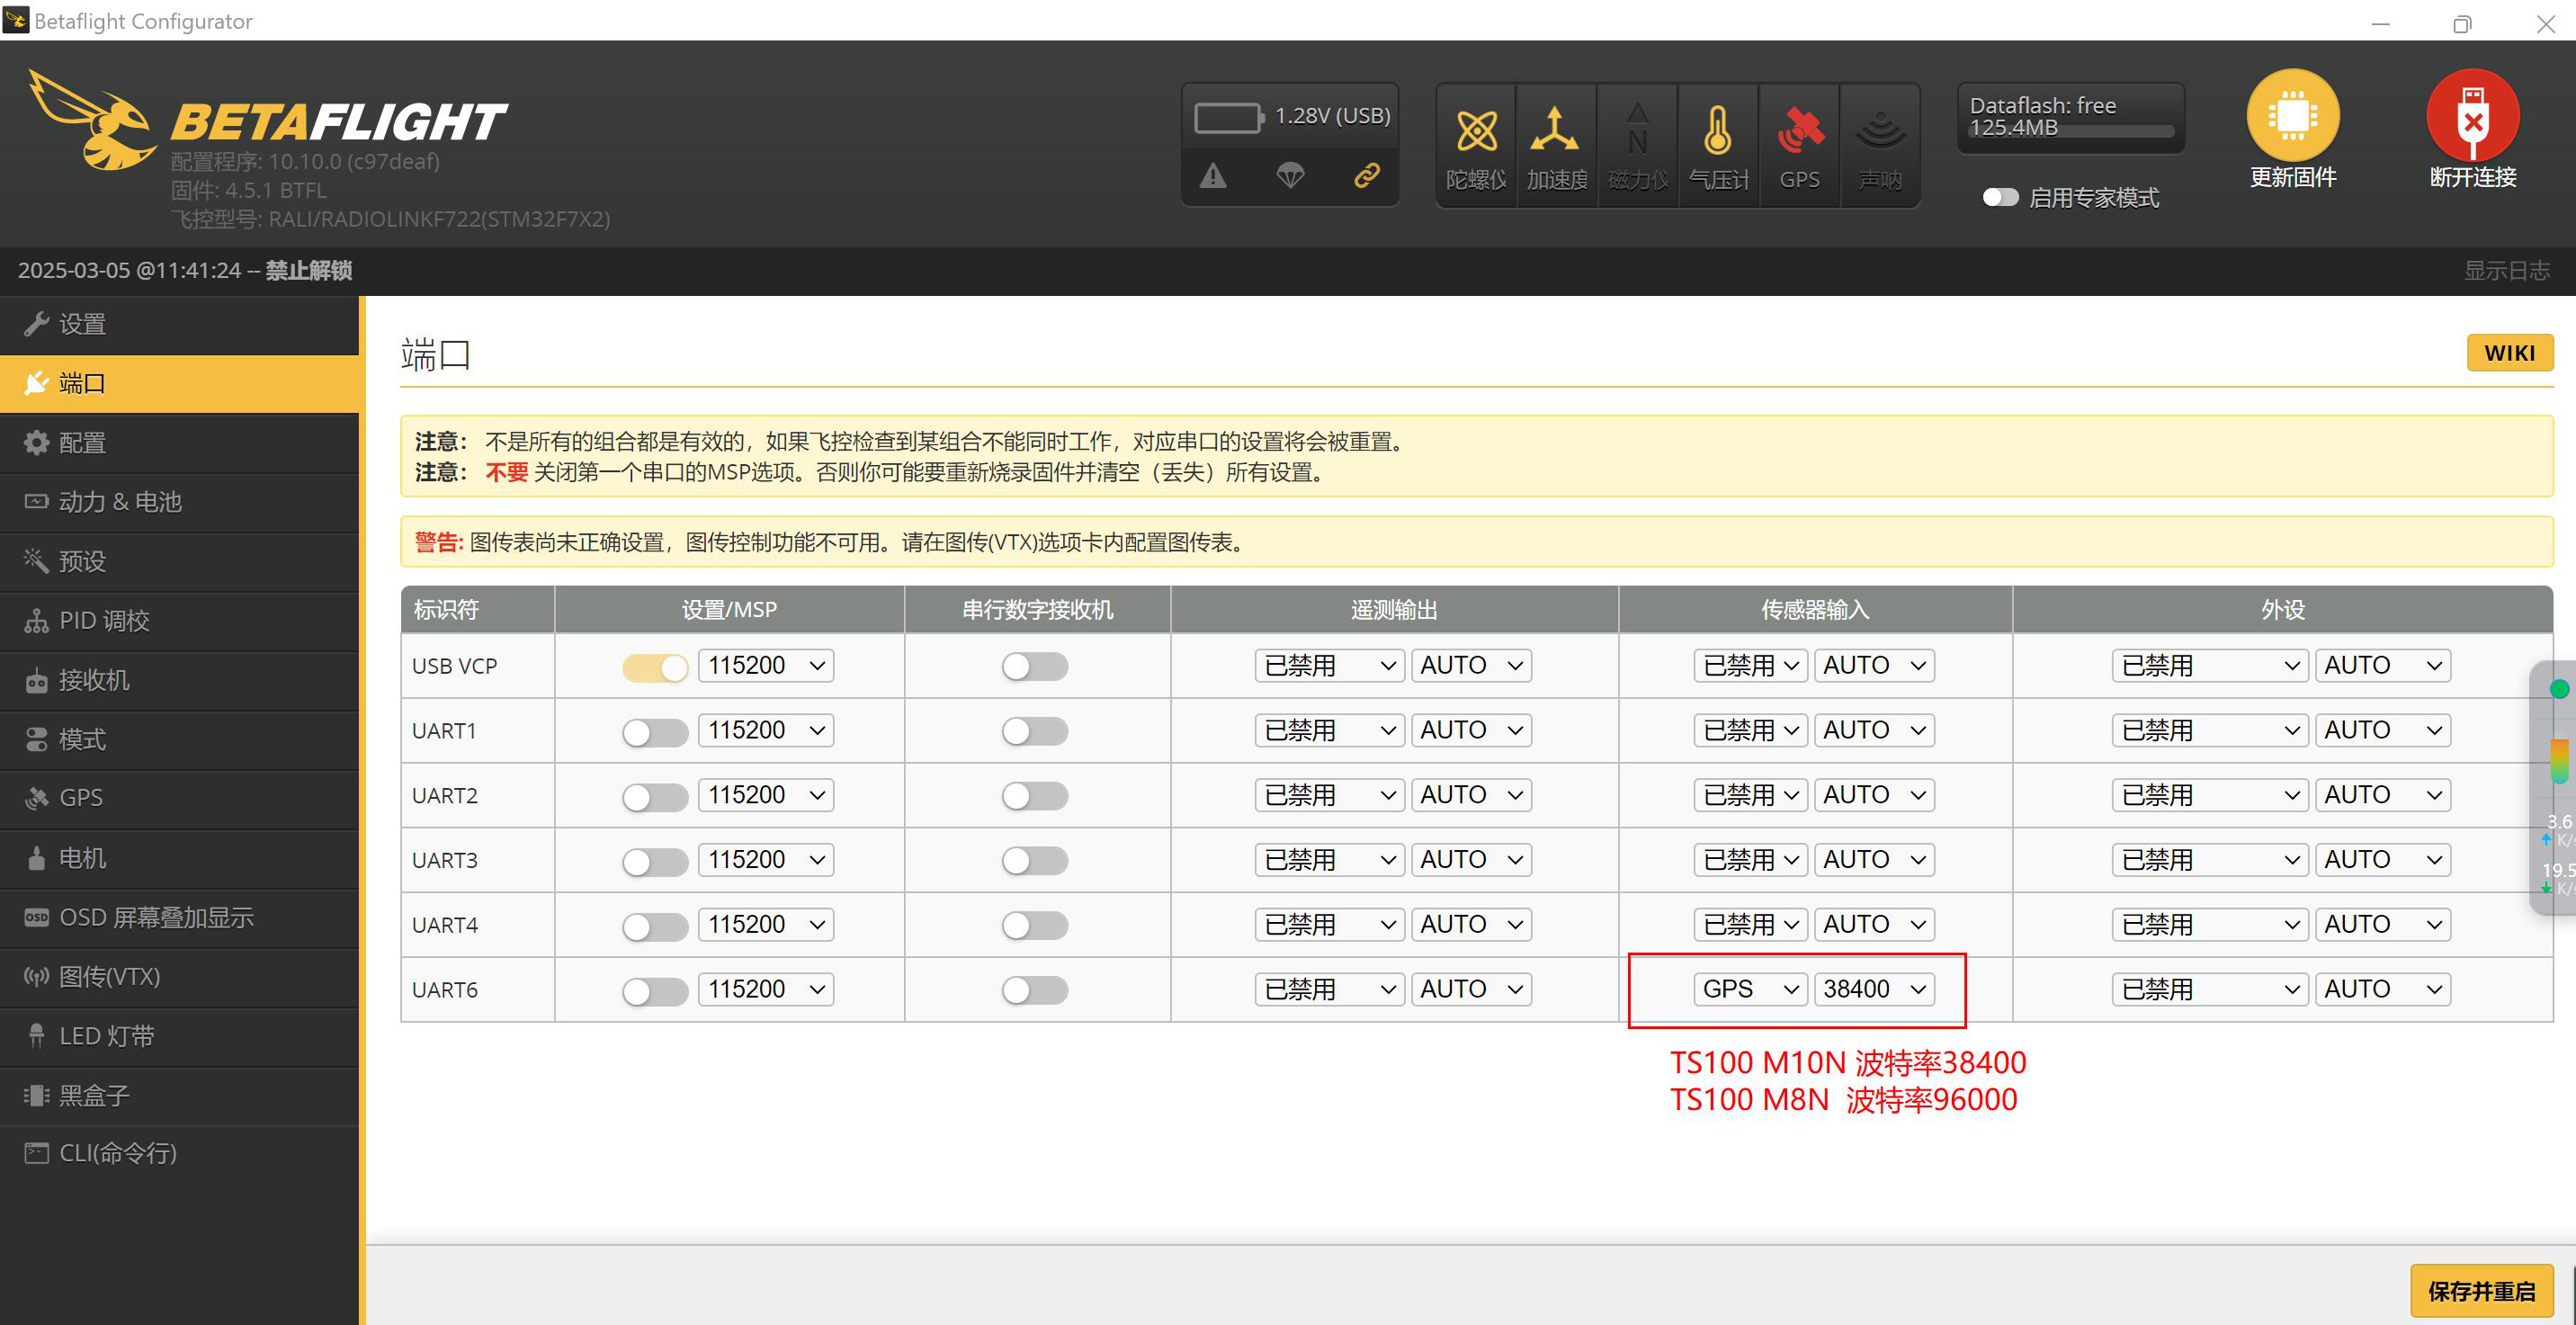Screen dimensions: 2576x1325
Task: Click the 保存并重启 save button
Action: point(2481,1291)
